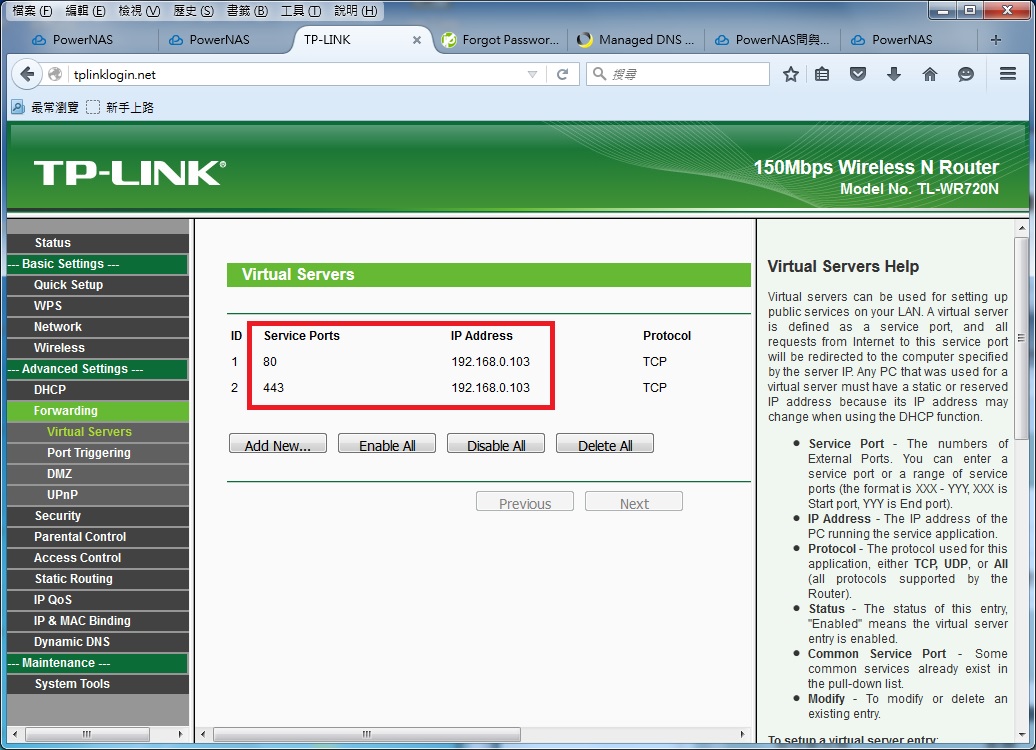Screen dimensions: 1036x750
Task: Open the 歷史 (S) menu
Action: pos(193,11)
